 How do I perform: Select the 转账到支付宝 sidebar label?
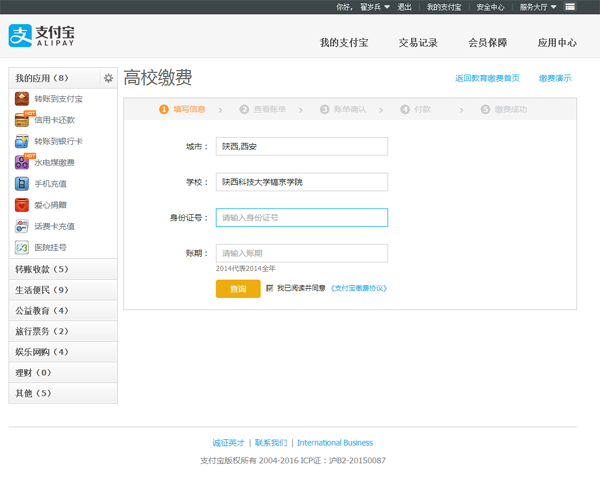click(x=59, y=99)
